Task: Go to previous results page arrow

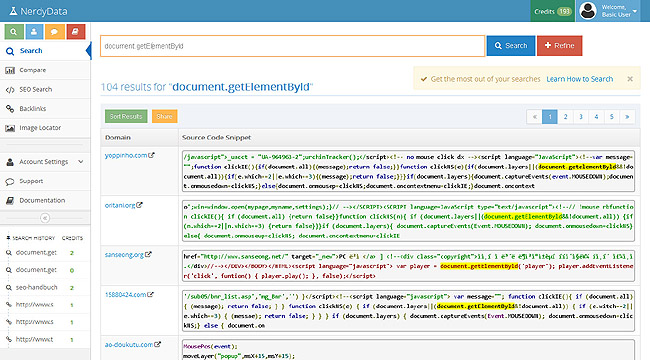Action: click(x=534, y=117)
